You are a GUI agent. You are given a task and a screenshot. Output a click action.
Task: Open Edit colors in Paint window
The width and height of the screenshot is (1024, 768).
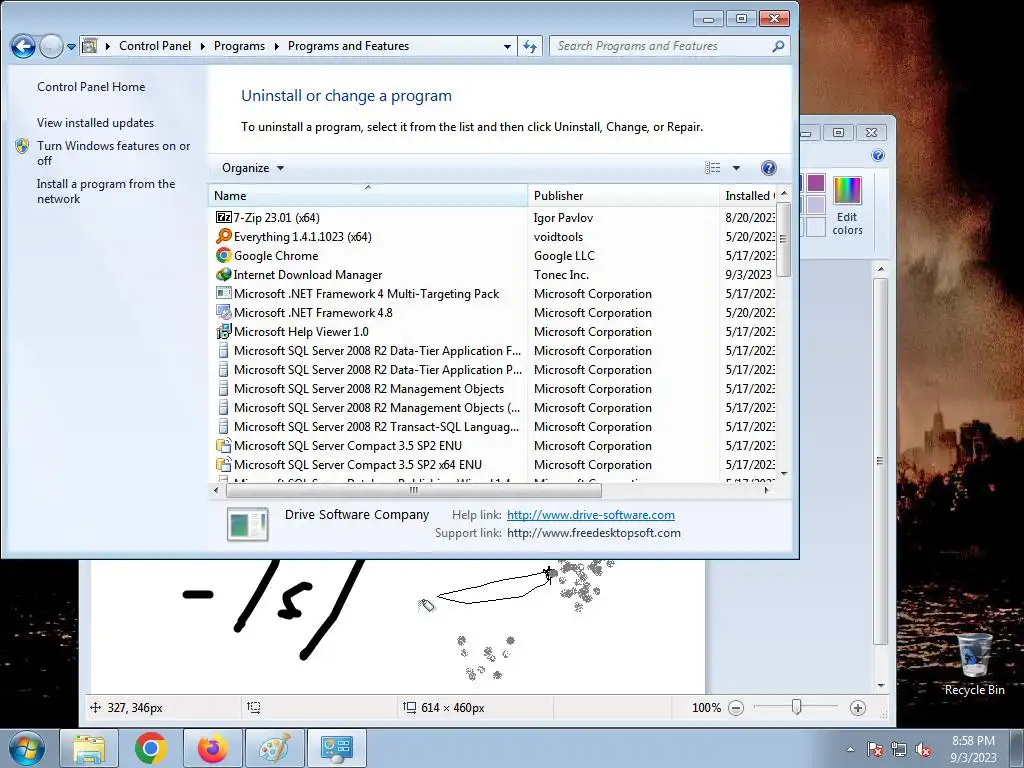point(847,206)
